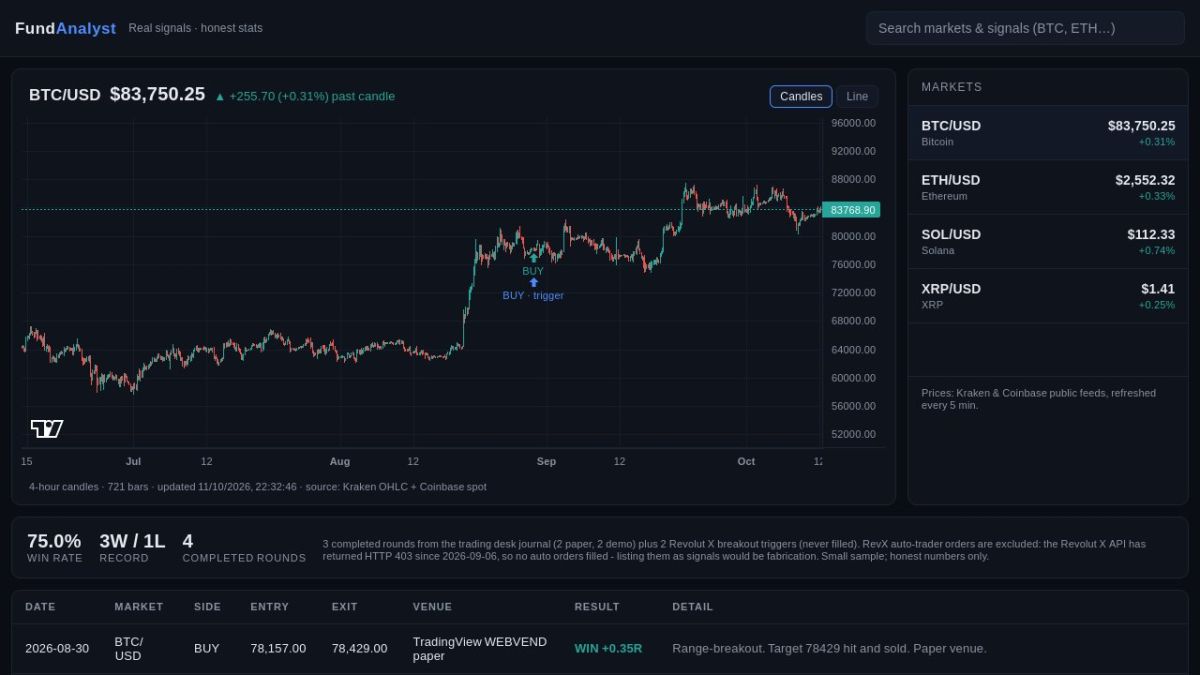The height and width of the screenshot is (675, 1200).
Task: Click the Sep label on time axis
Action: (546, 461)
